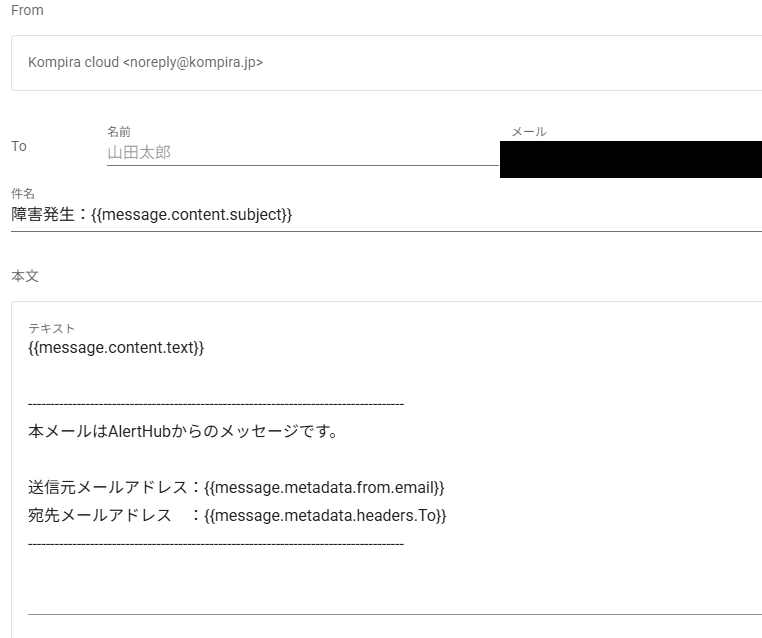The image size is (762, 638).
Task: Click the first dashed separator line
Action: coord(215,404)
